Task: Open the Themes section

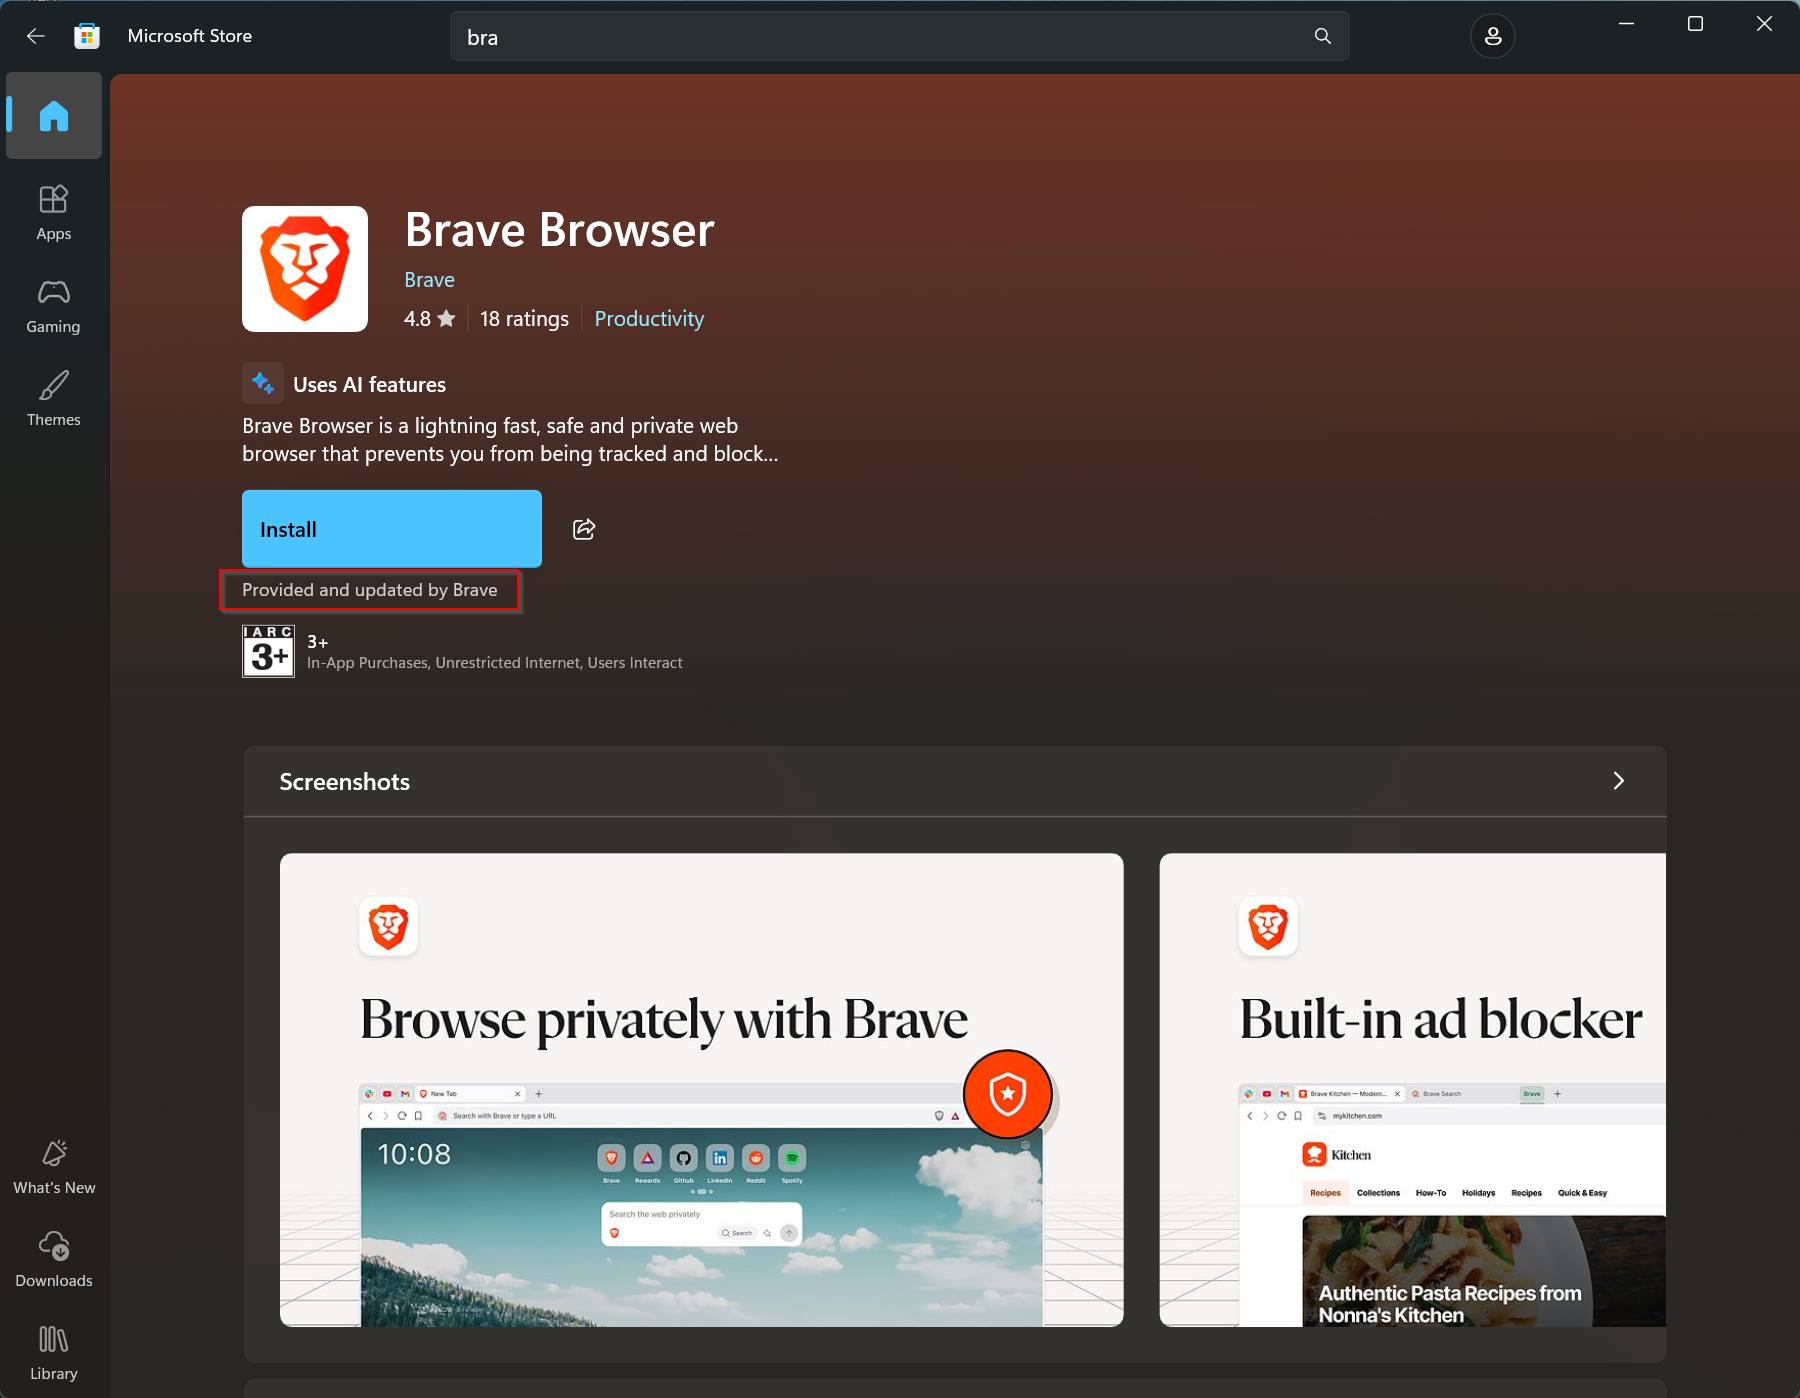Action: 54,398
